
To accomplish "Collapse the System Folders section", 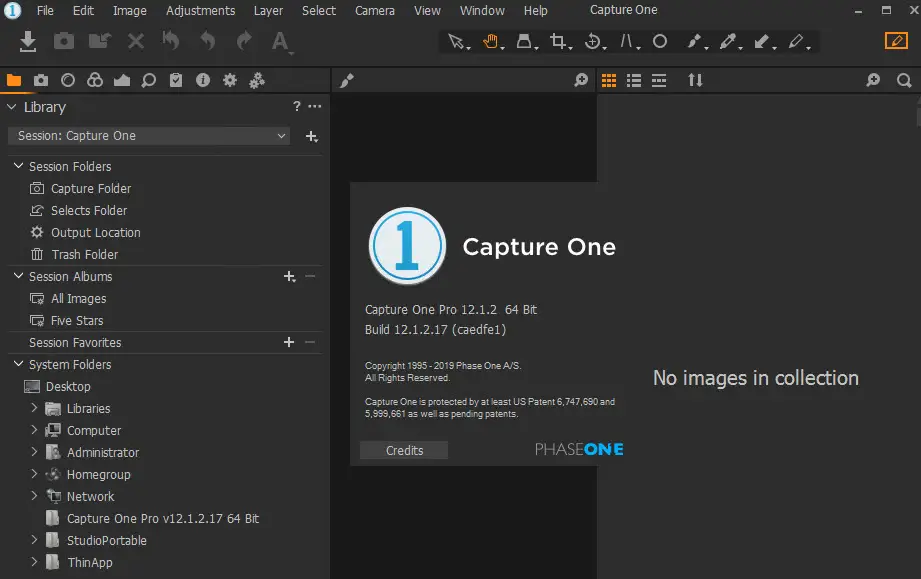I will click(x=18, y=364).
